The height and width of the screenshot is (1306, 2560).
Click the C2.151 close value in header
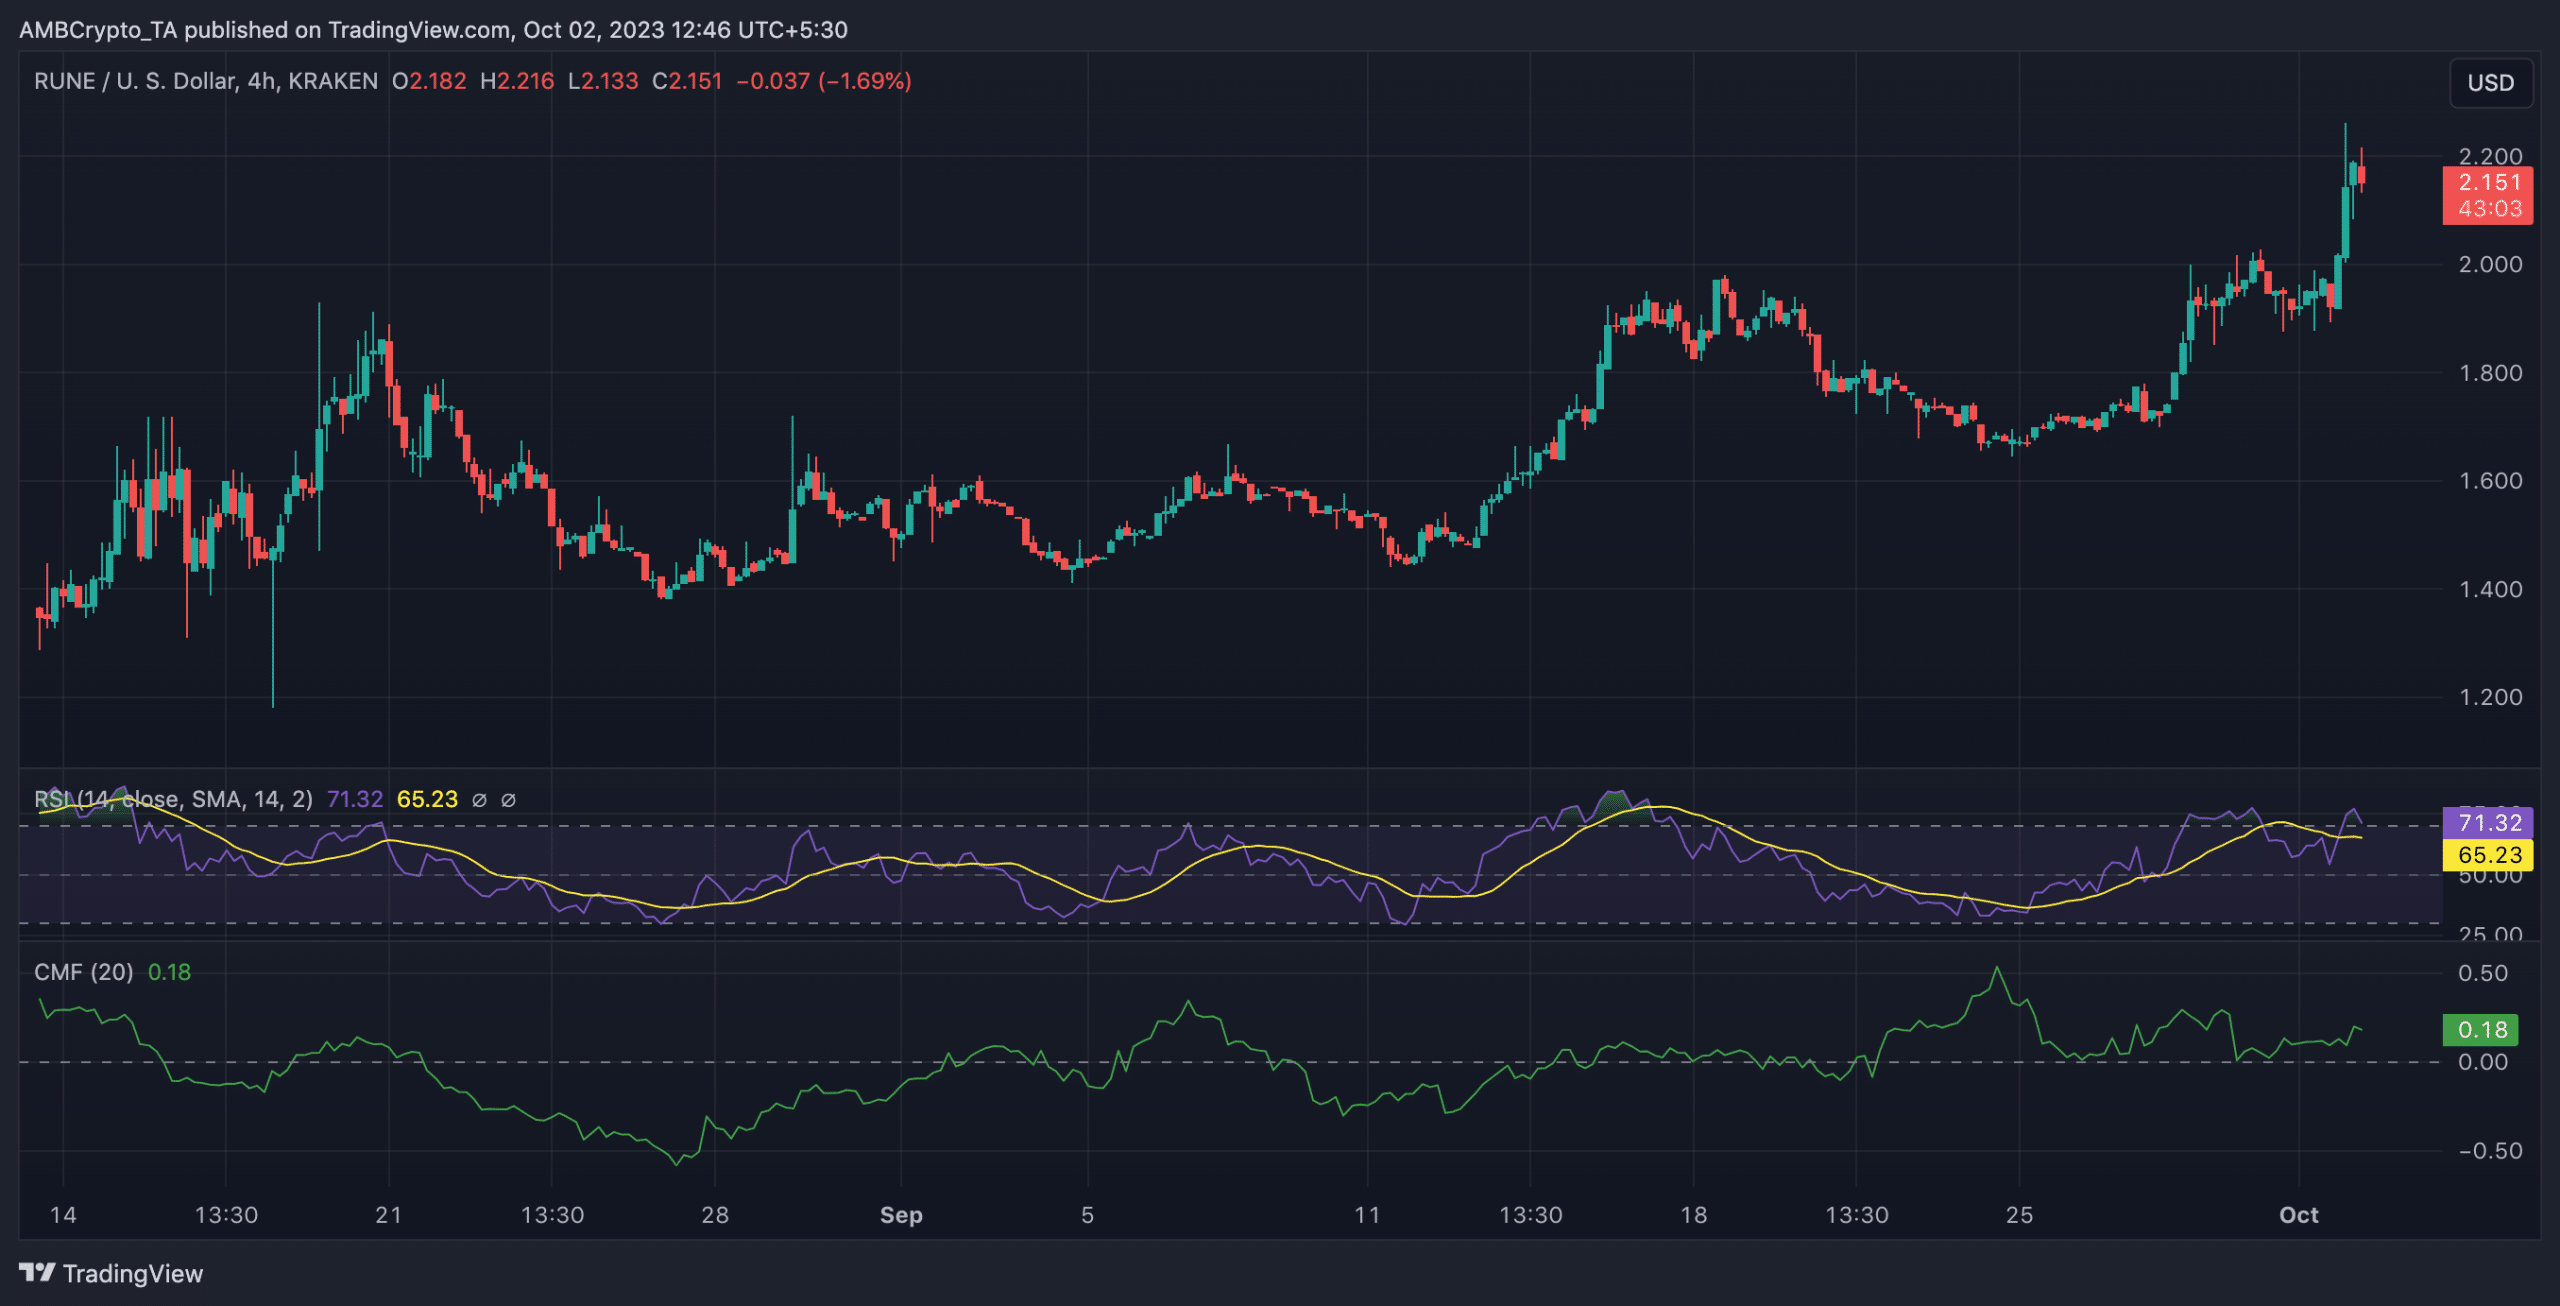tap(687, 81)
